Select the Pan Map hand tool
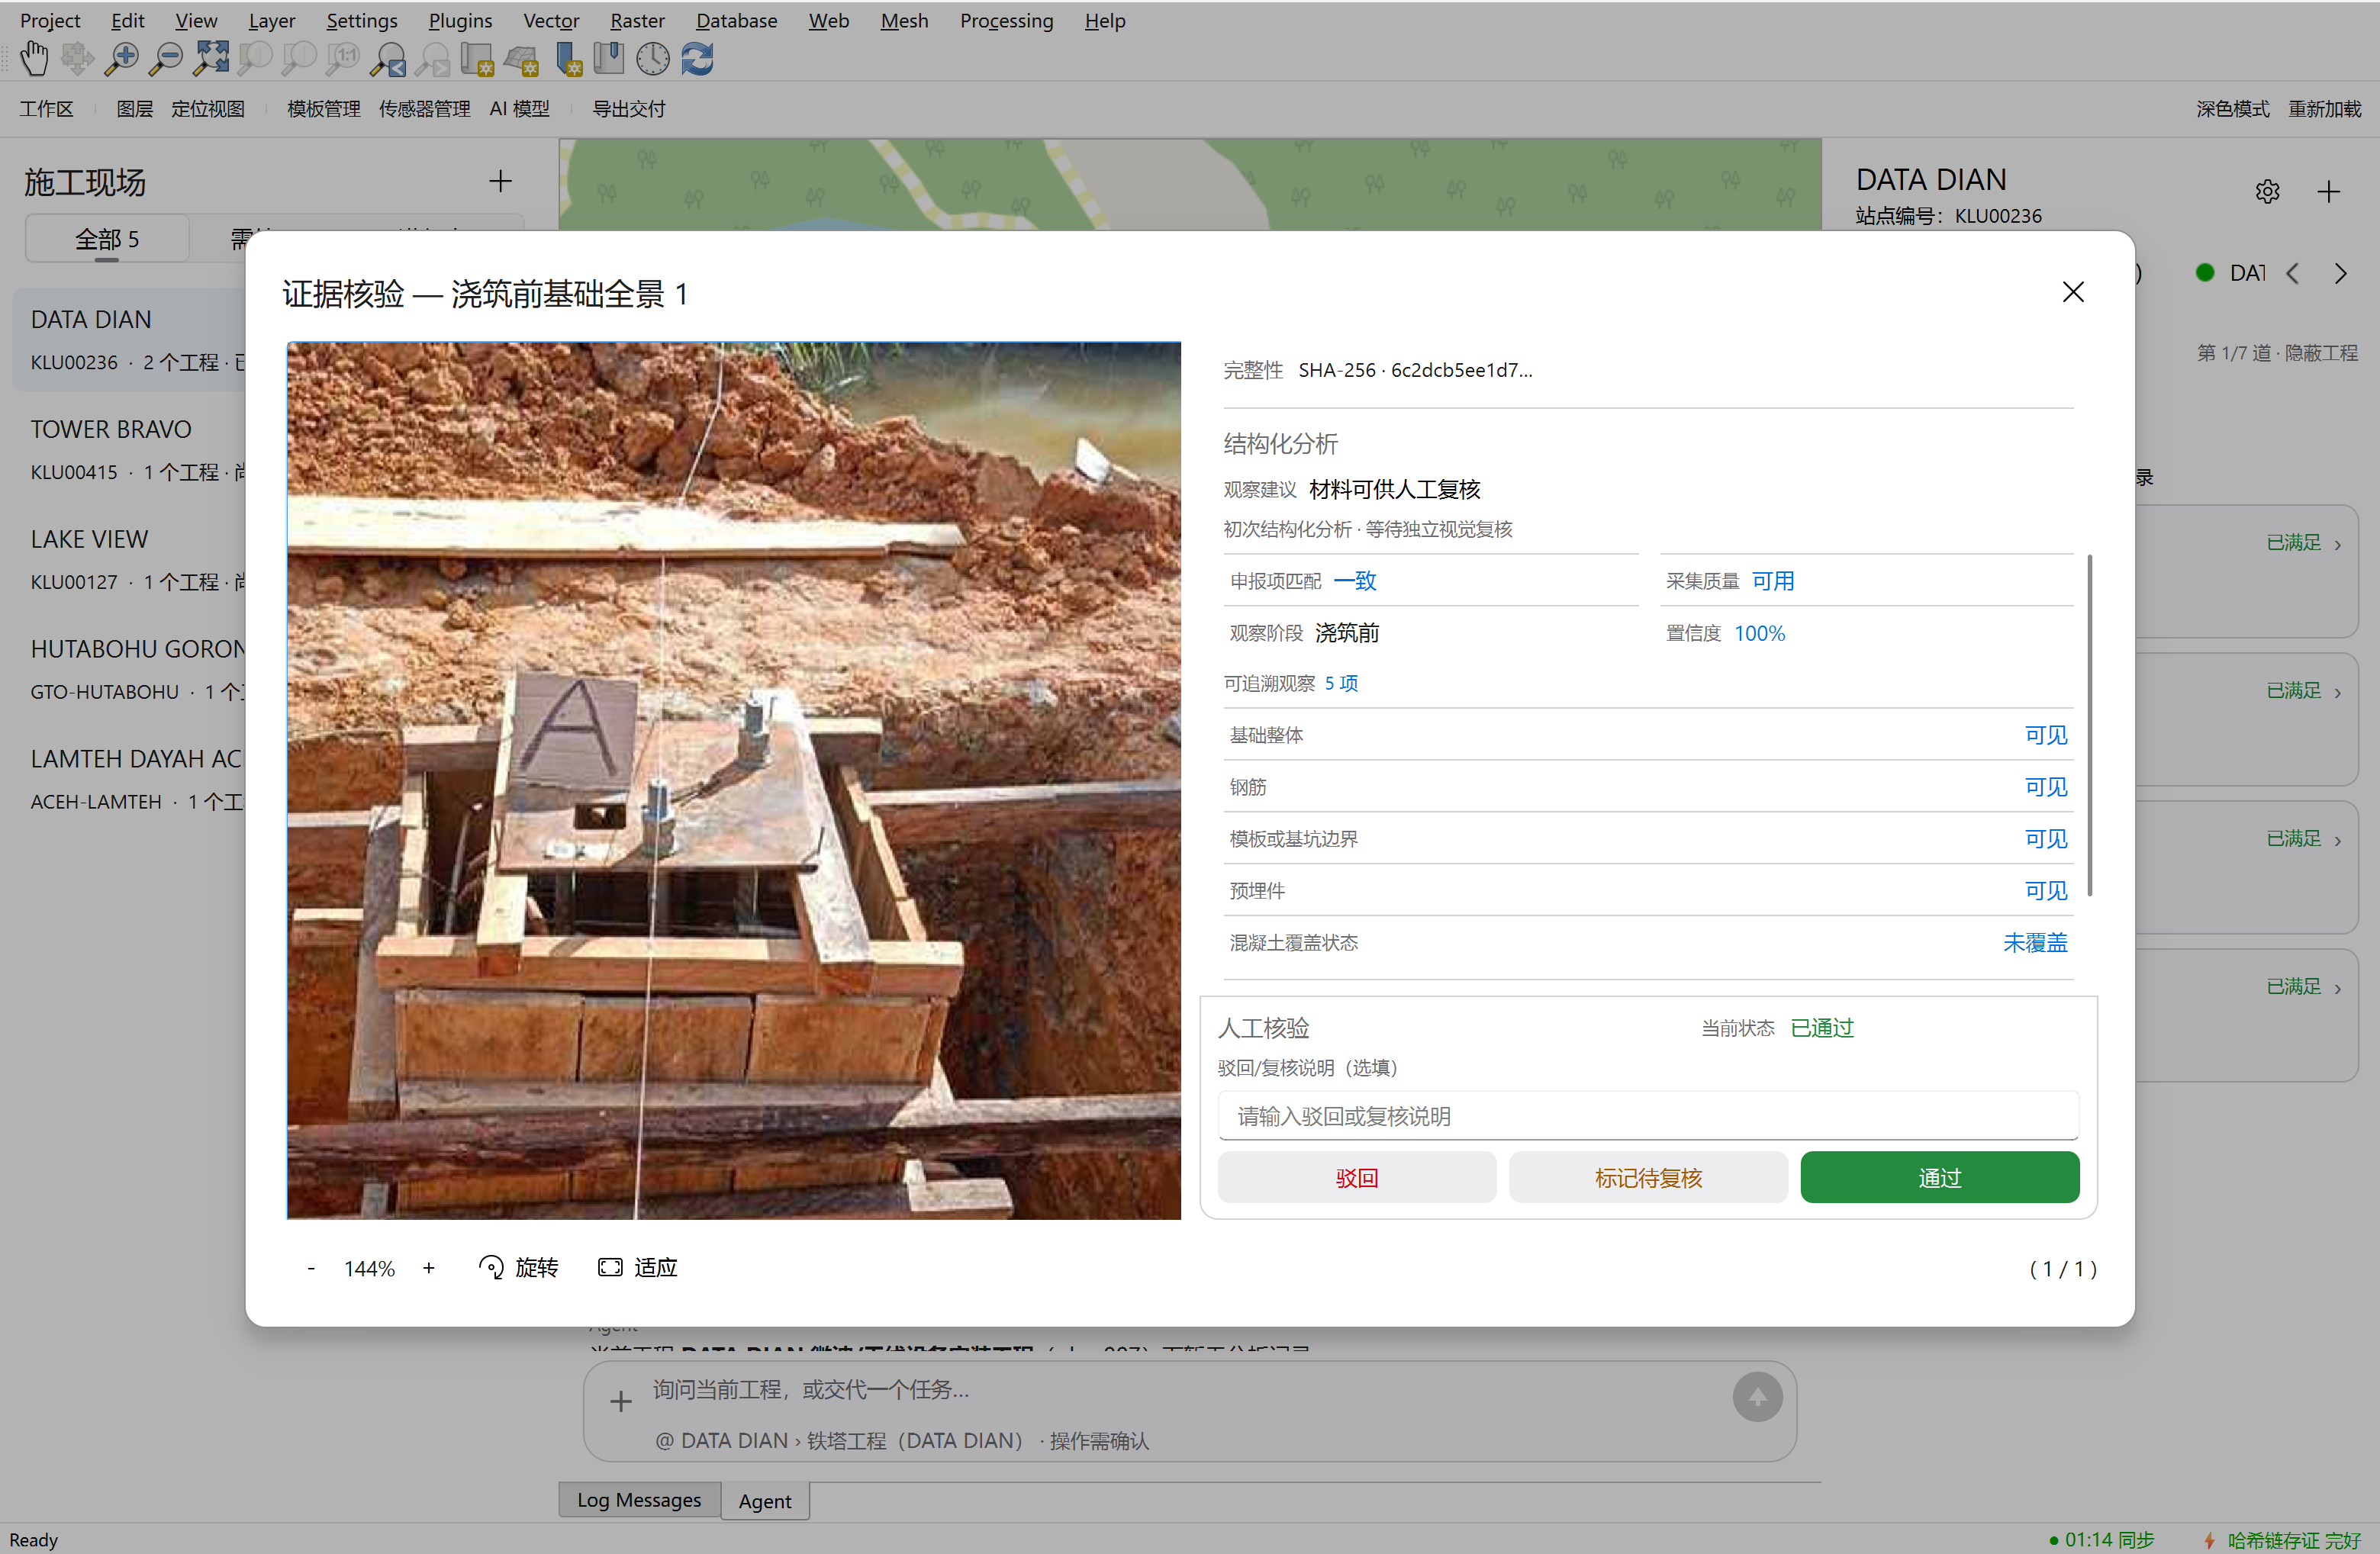 point(34,59)
